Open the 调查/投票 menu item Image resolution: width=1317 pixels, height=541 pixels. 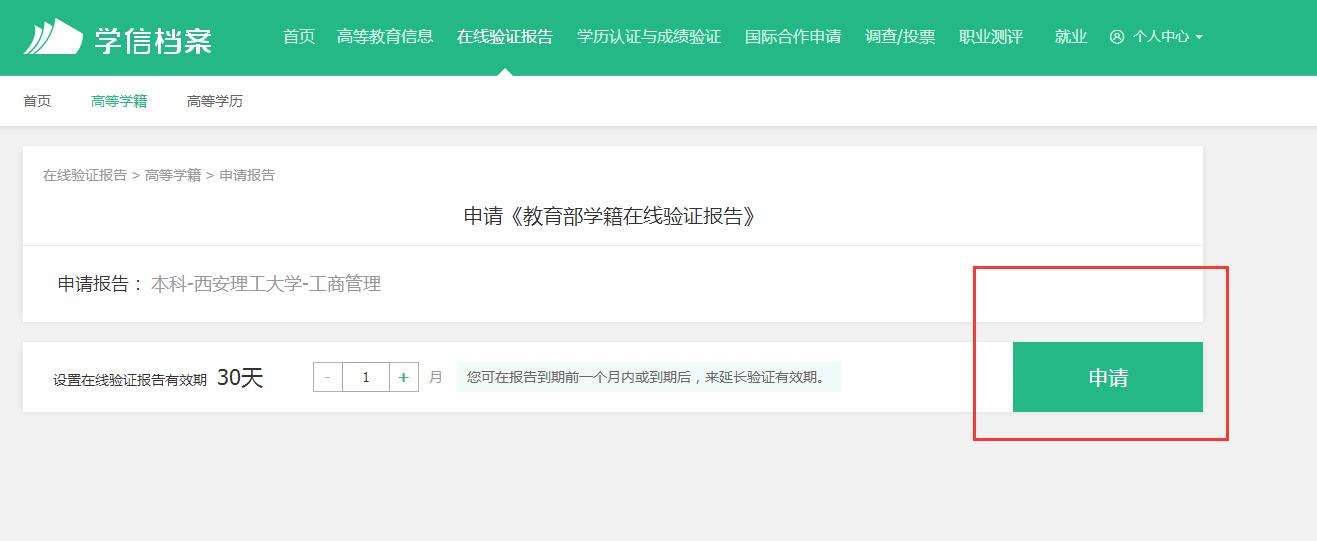click(900, 37)
